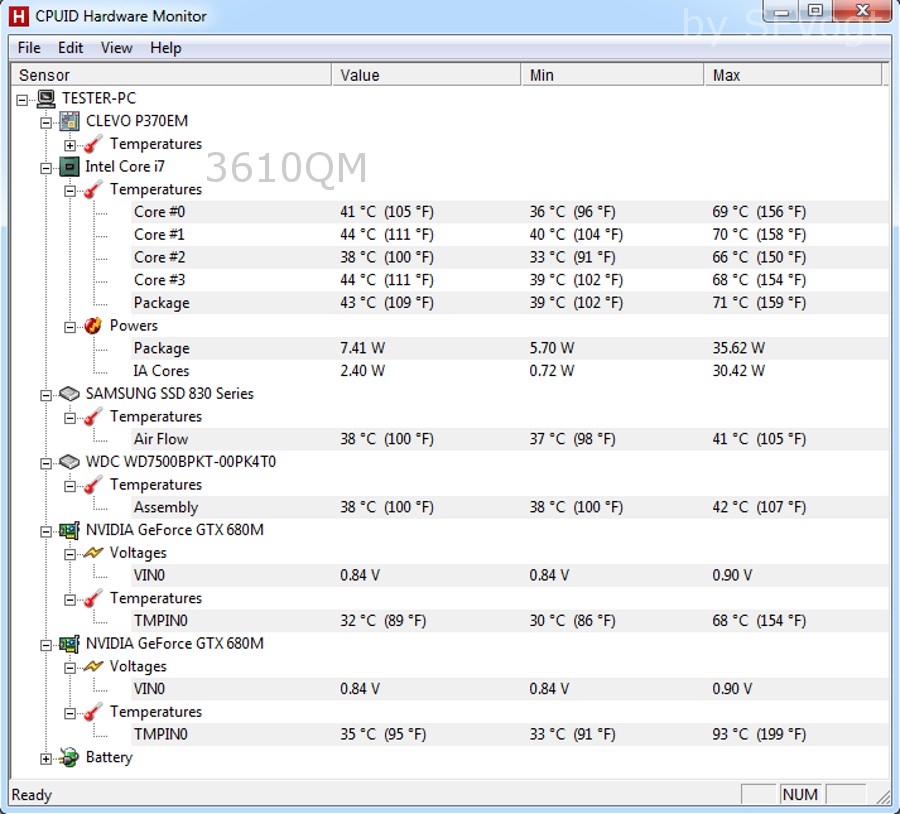Collapse the SAMSUNG SSD 830 Series node
Image resolution: width=900 pixels, height=814 pixels.
(x=46, y=396)
